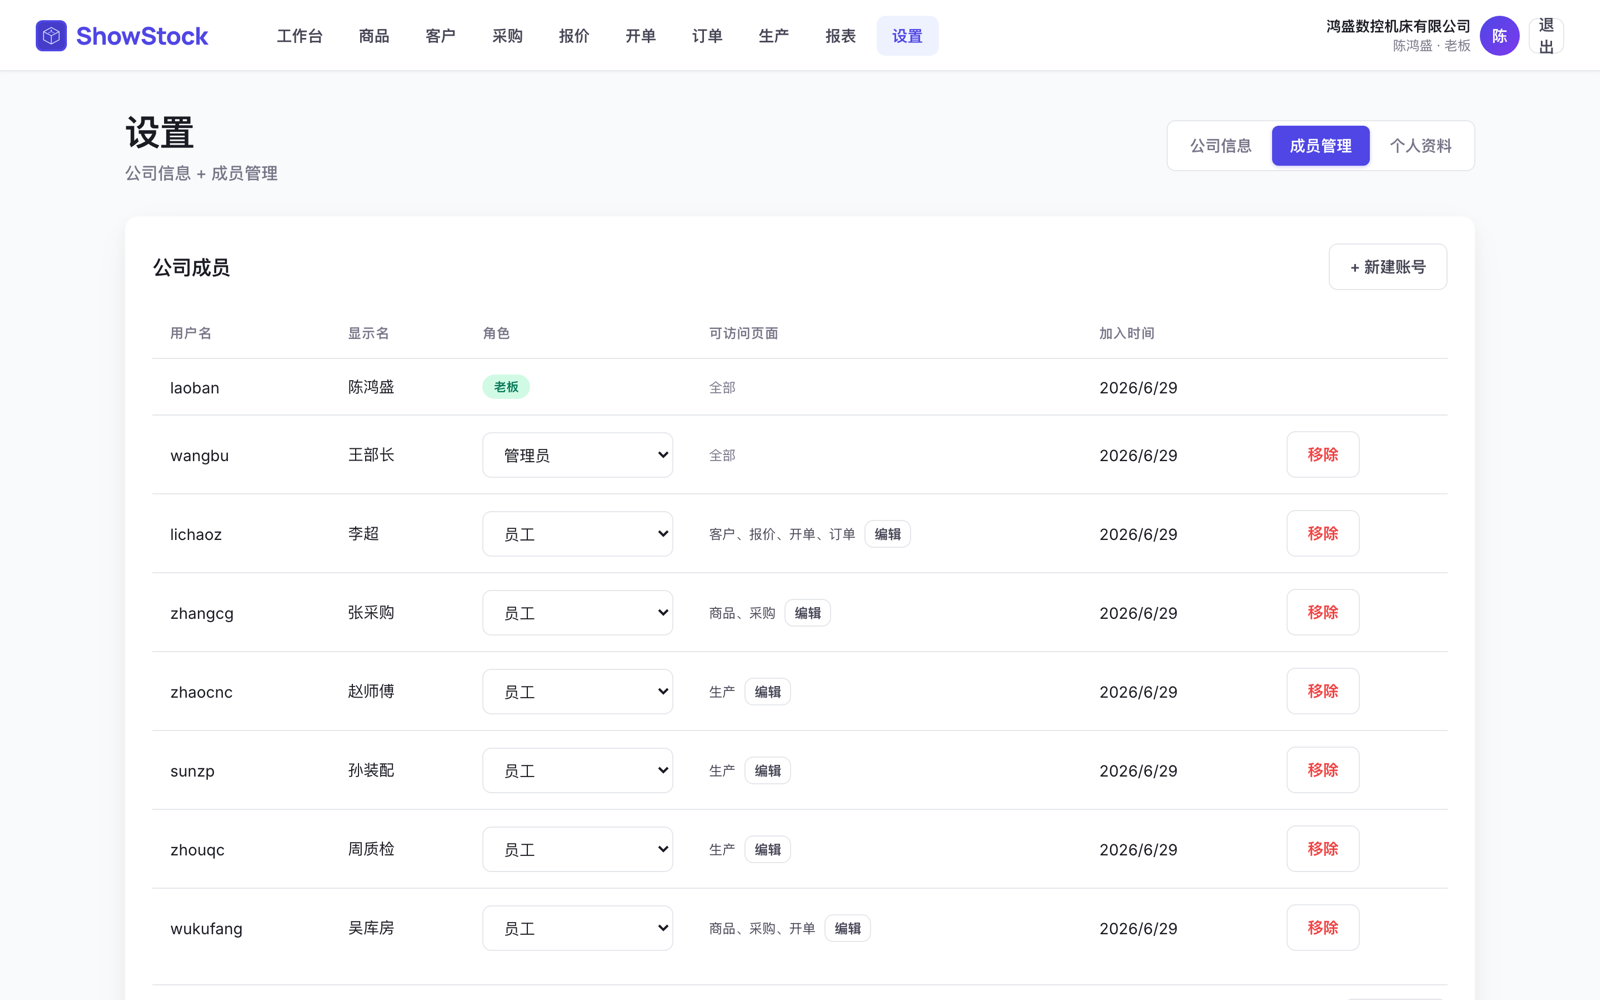1600x1000 pixels.
Task: Click the + 新建账号 button
Action: [1387, 267]
